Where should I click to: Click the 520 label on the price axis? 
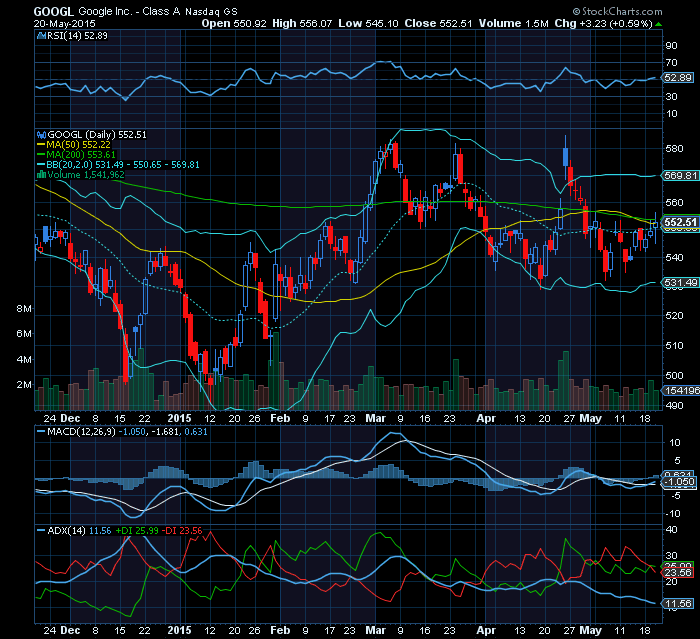click(x=674, y=316)
